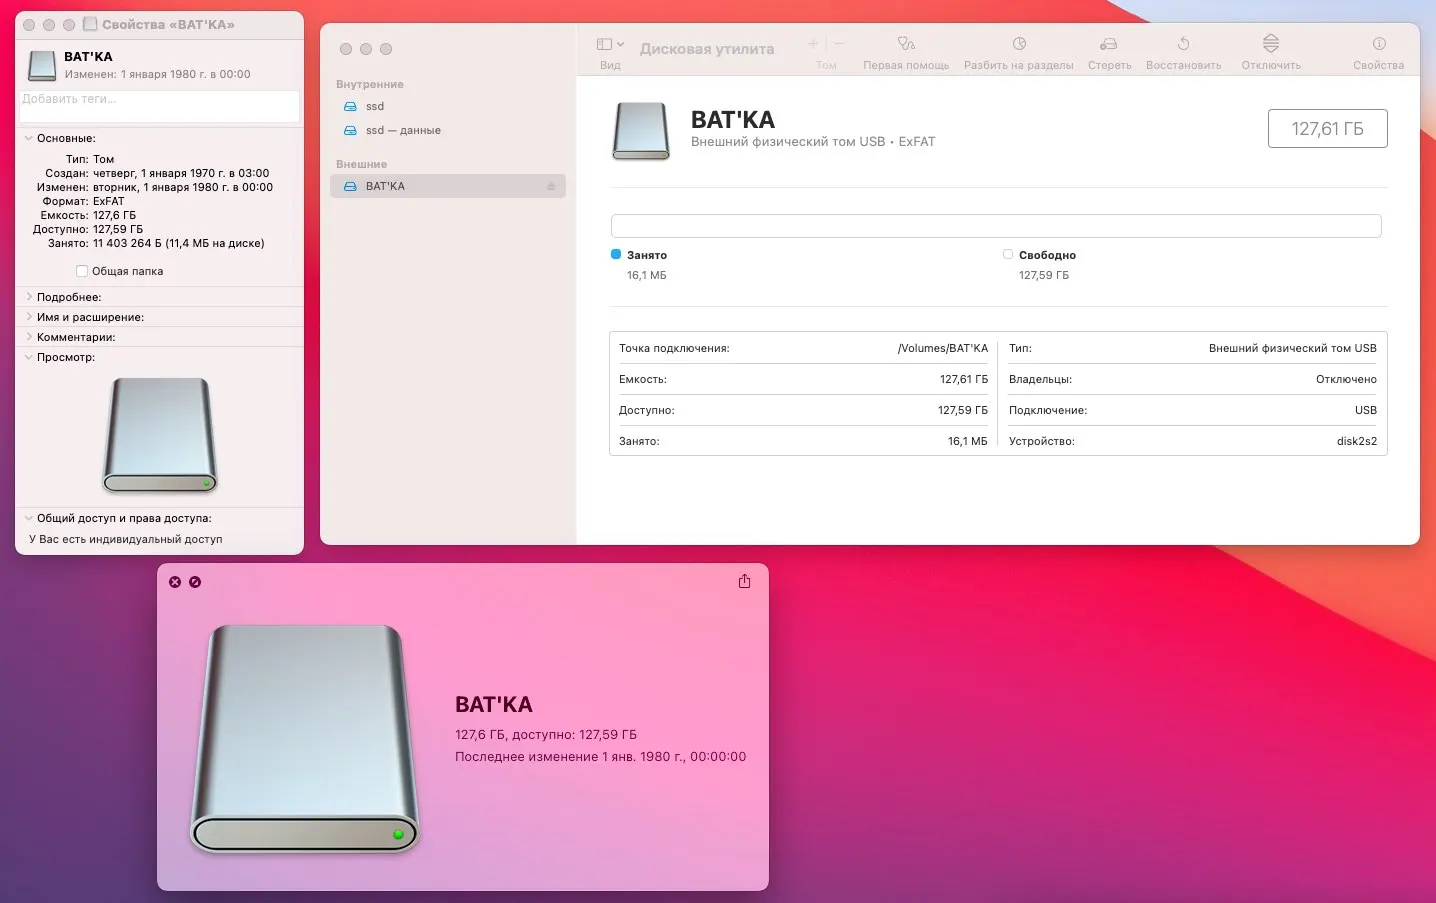Minimize the Disk Utility window
Image resolution: width=1436 pixels, height=903 pixels.
pos(366,49)
